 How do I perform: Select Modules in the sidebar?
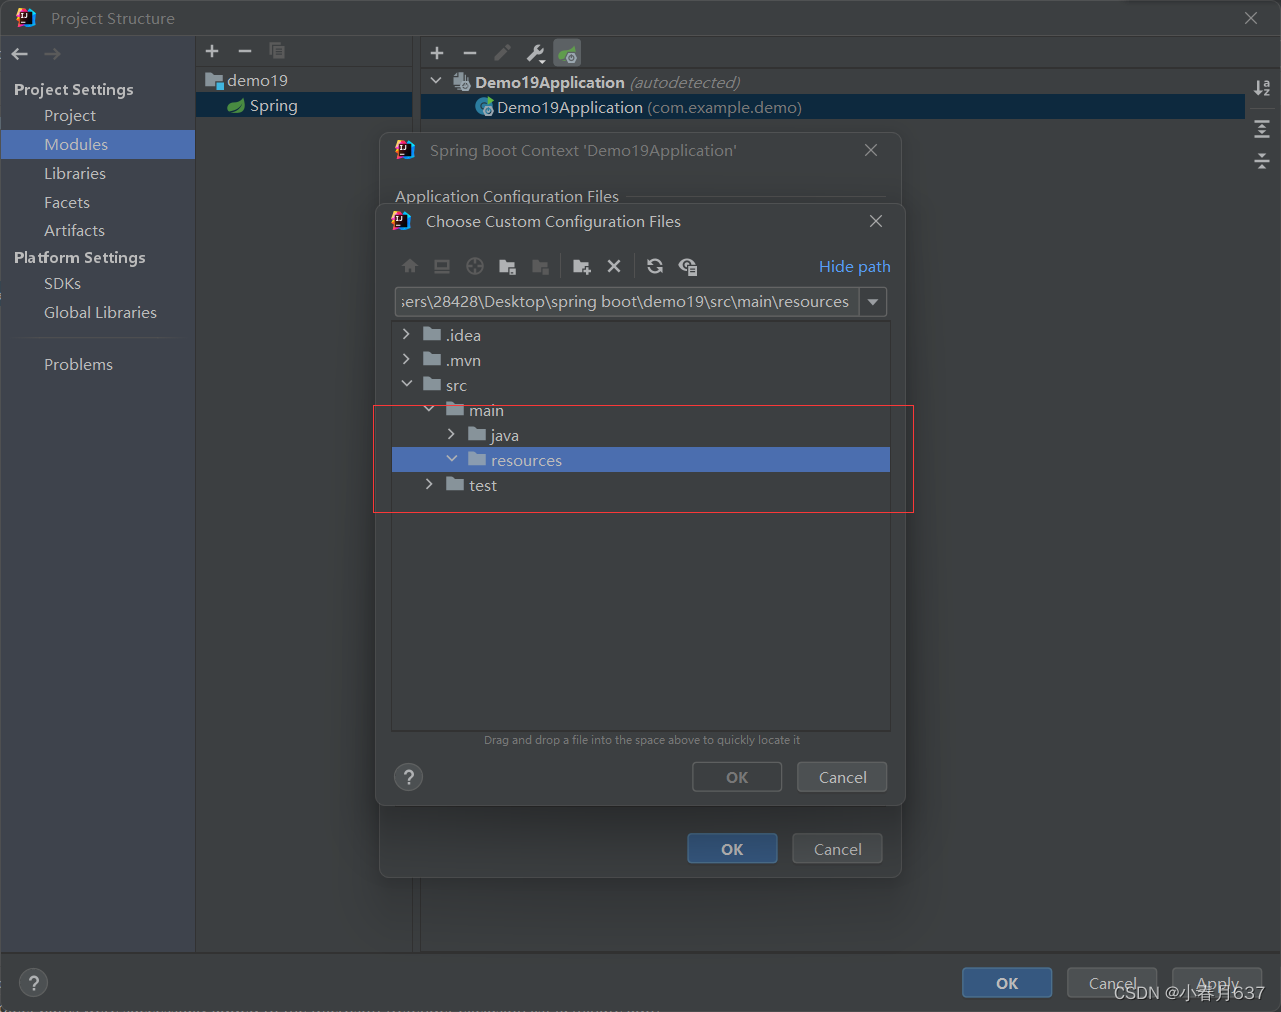98,144
